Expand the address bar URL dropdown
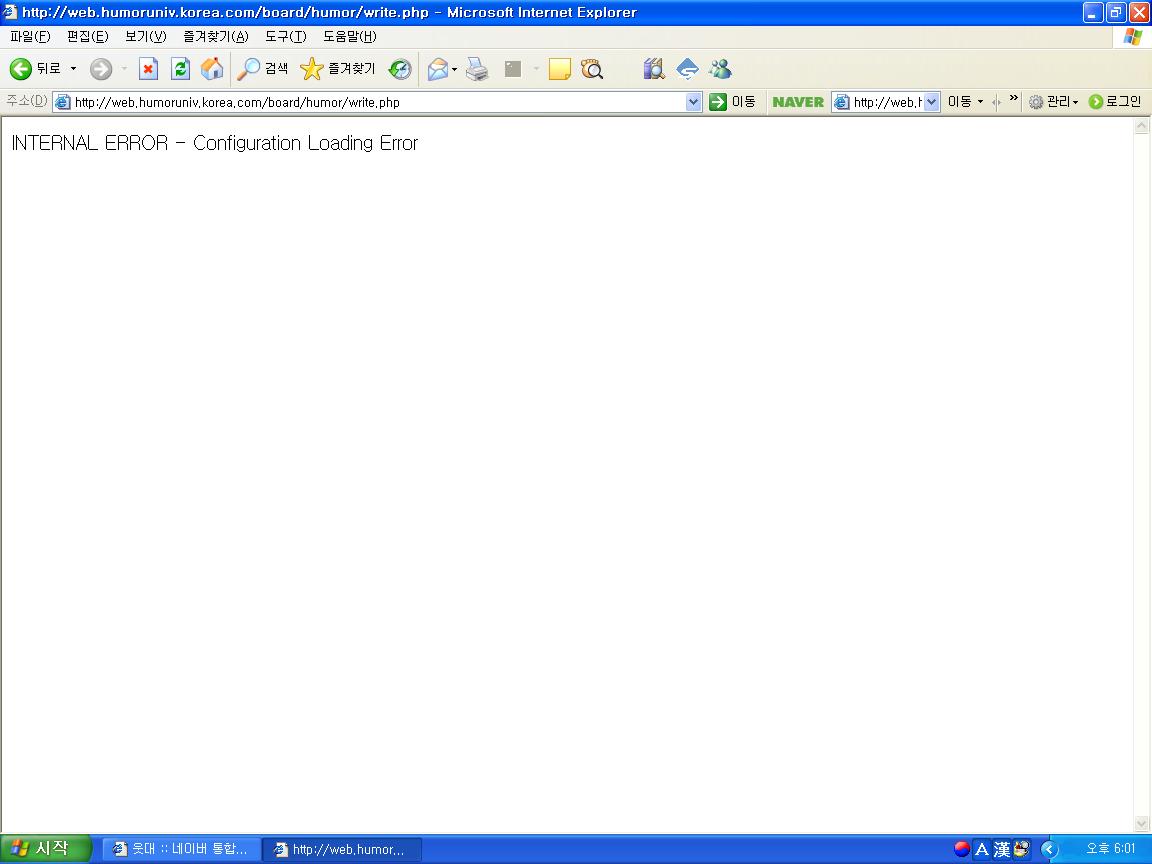Image resolution: width=1152 pixels, height=864 pixels. click(694, 102)
